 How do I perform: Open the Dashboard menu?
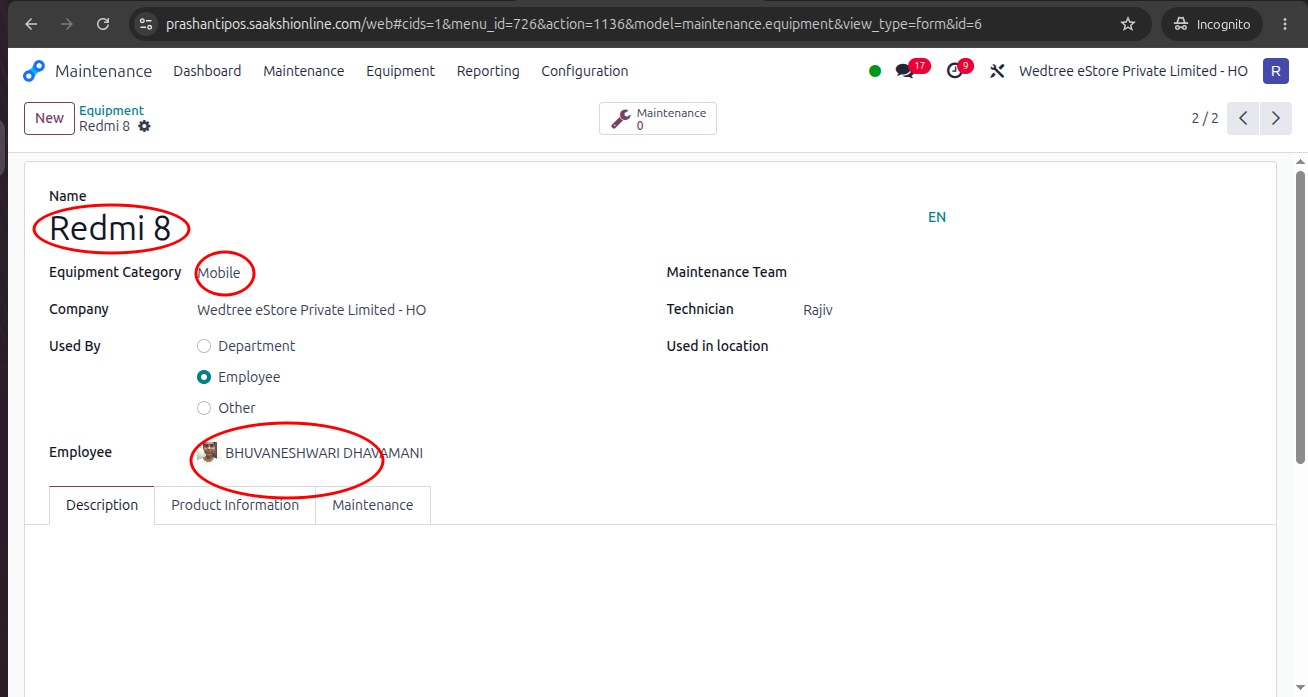click(x=207, y=71)
